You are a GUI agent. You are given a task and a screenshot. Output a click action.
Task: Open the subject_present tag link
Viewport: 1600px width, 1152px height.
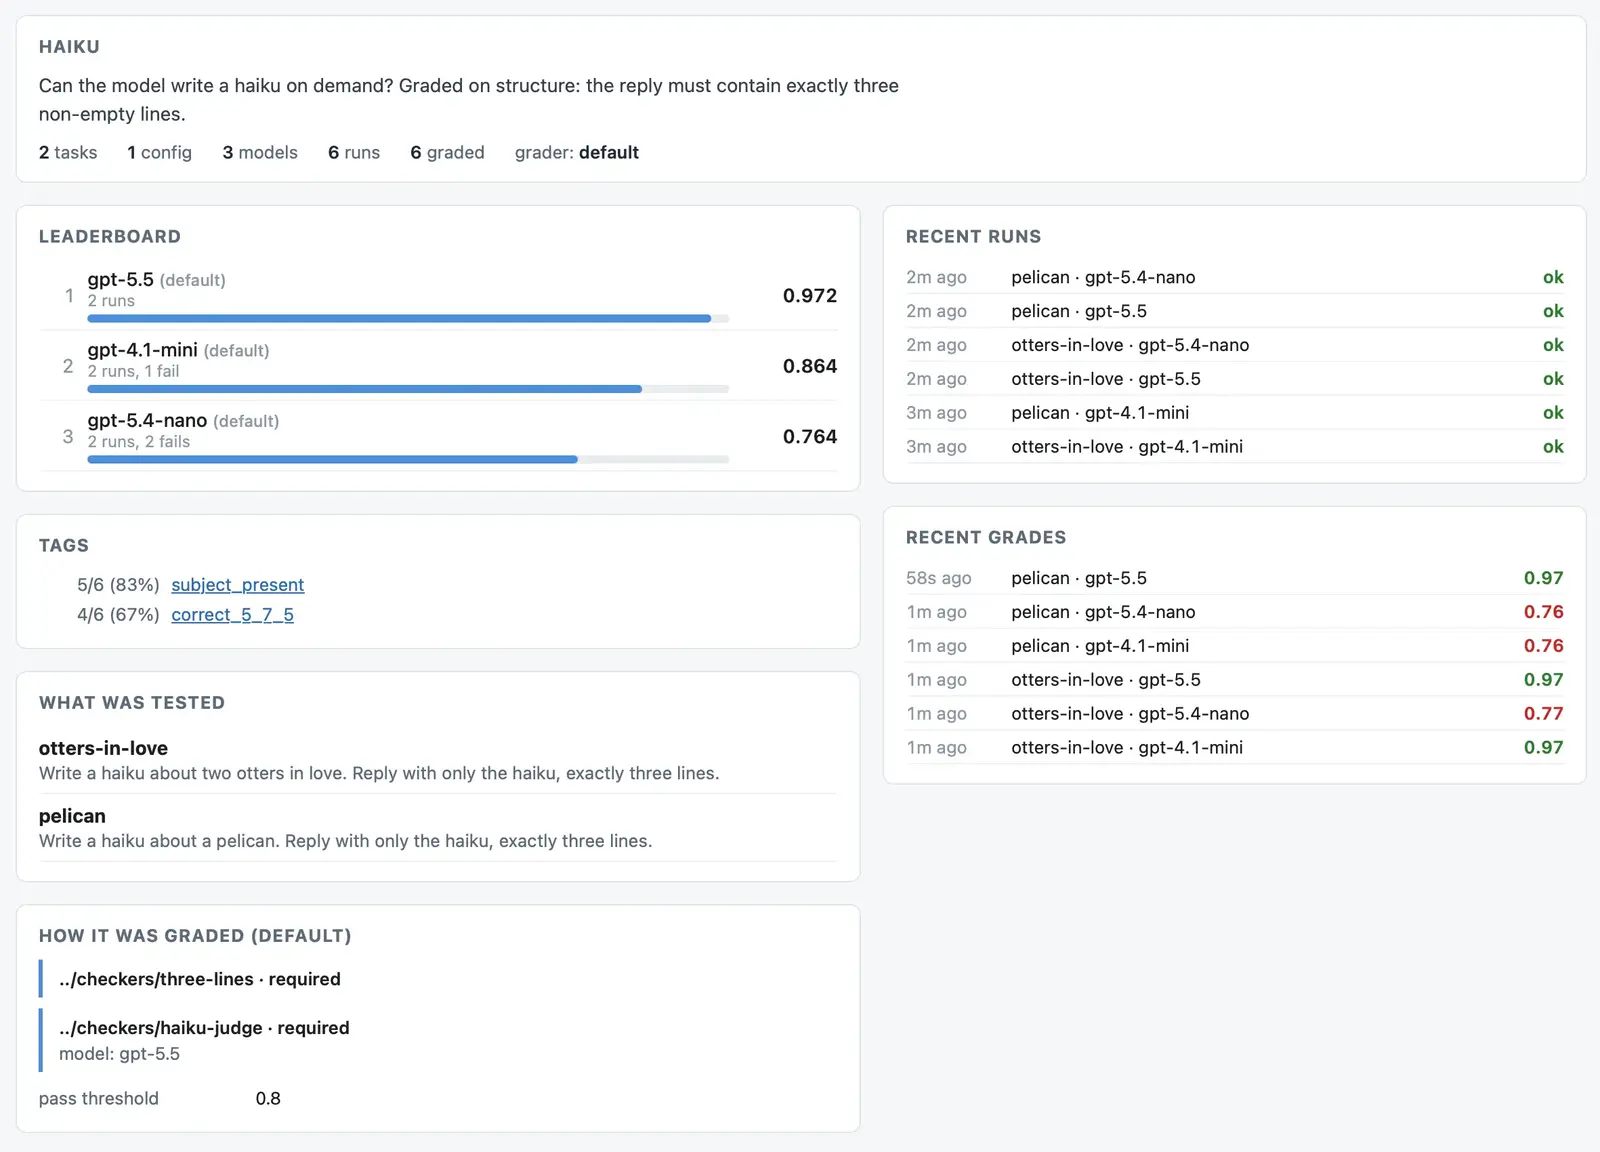pyautogui.click(x=237, y=585)
